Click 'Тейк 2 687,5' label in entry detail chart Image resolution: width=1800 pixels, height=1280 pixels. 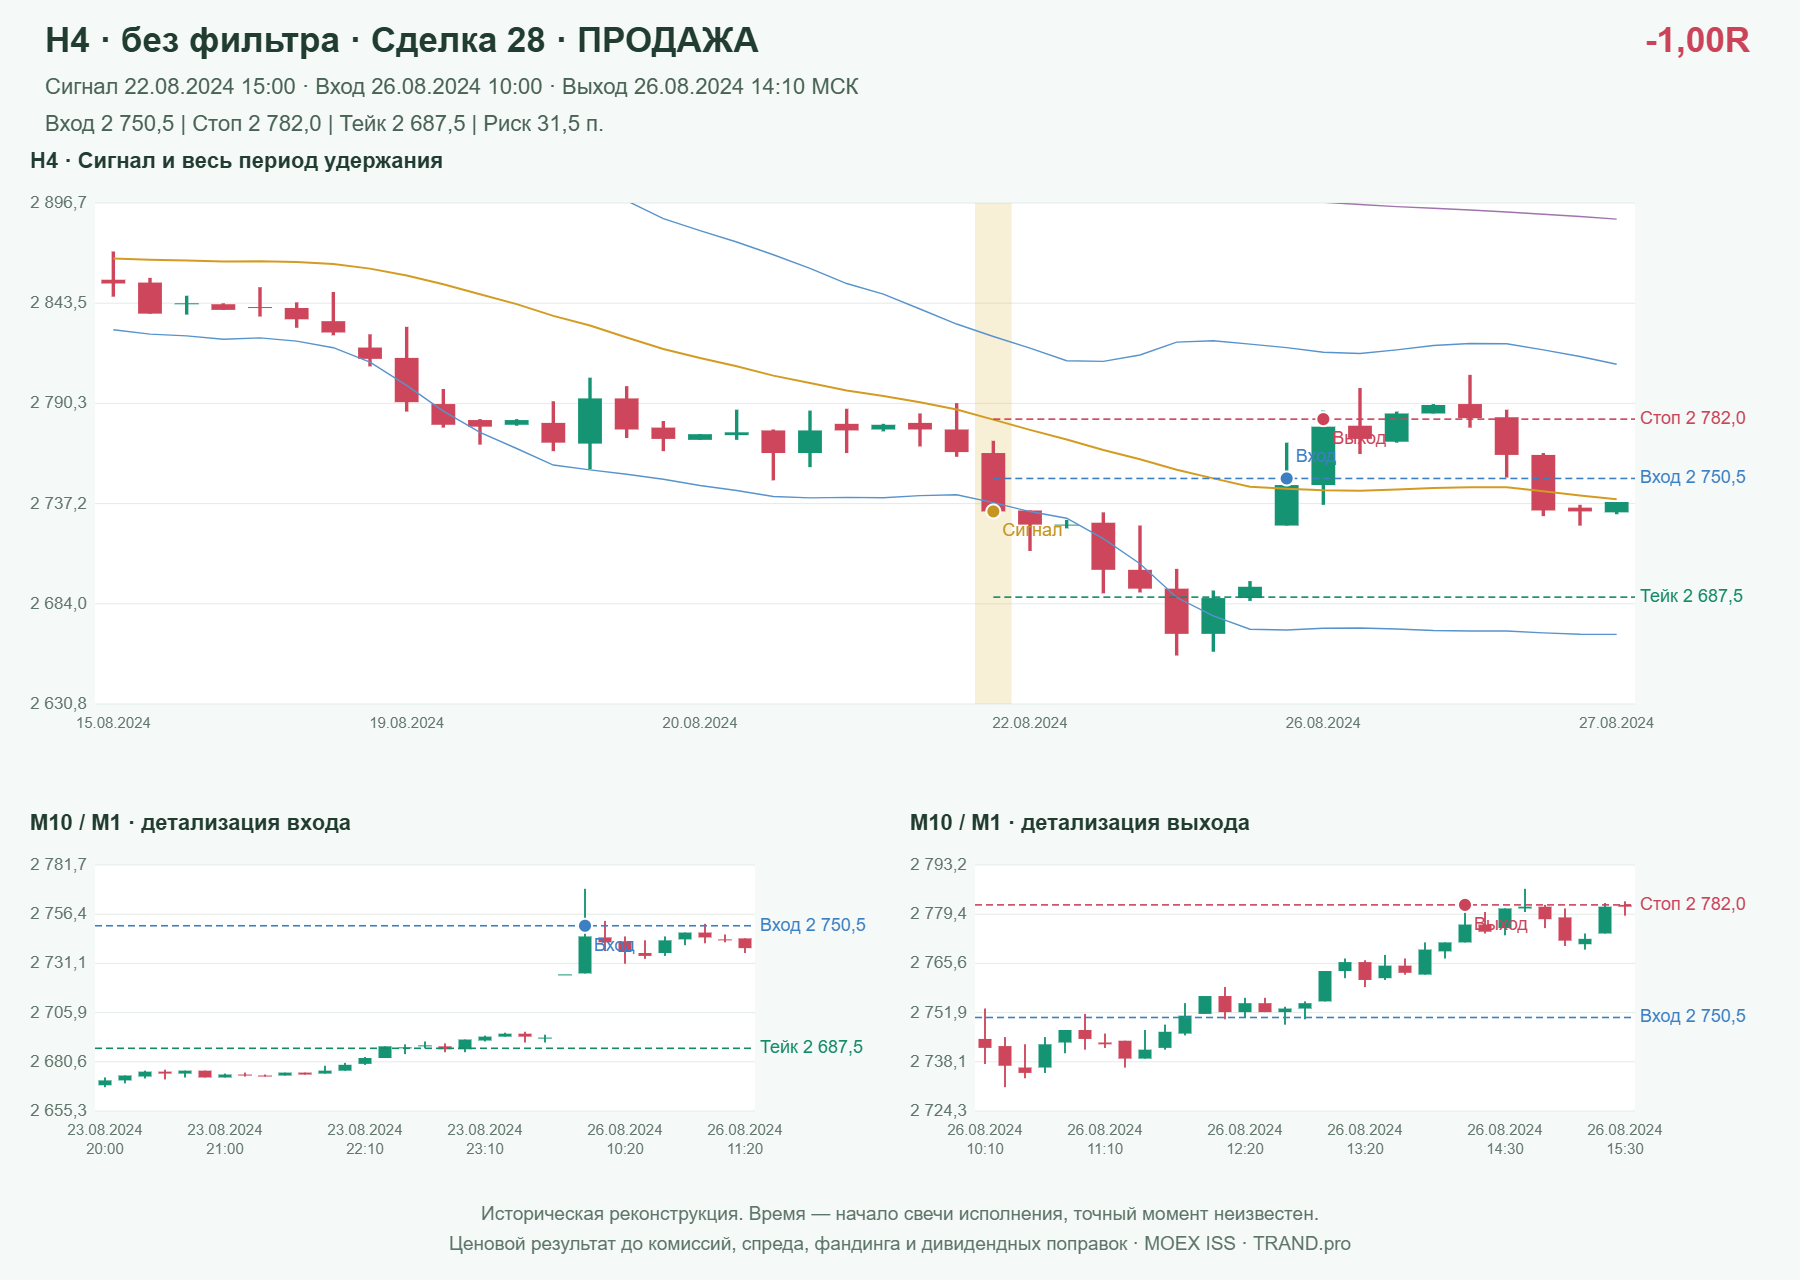click(x=811, y=1047)
